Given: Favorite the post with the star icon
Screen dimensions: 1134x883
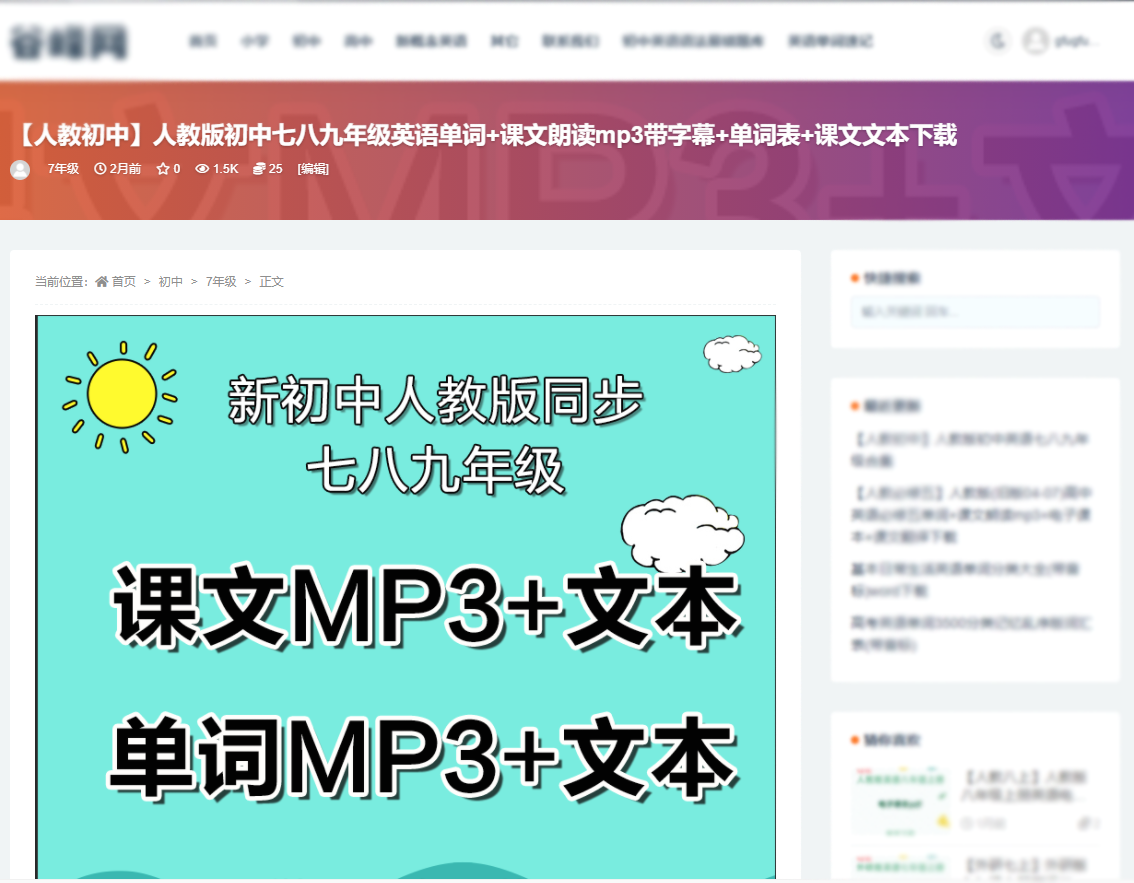Looking at the screenshot, I should (x=163, y=169).
